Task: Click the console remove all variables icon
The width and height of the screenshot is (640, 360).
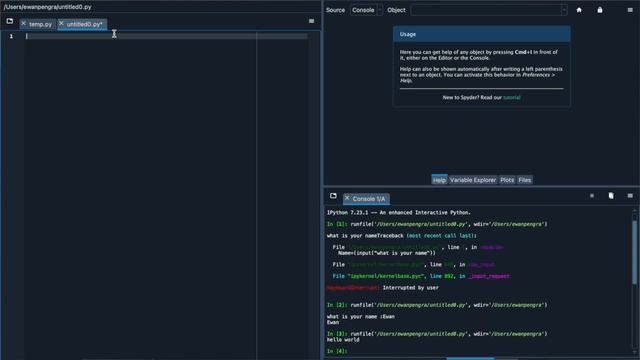Action: point(611,196)
